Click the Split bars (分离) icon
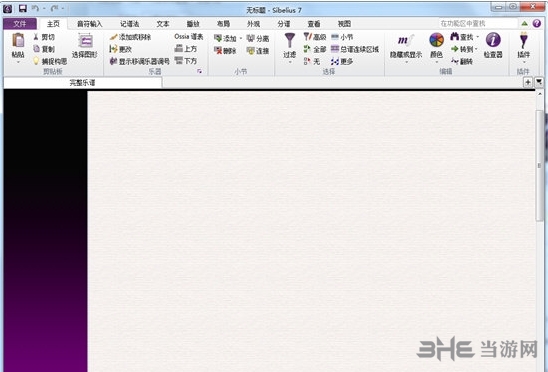Viewport: 548px width, 372px height. (251, 38)
